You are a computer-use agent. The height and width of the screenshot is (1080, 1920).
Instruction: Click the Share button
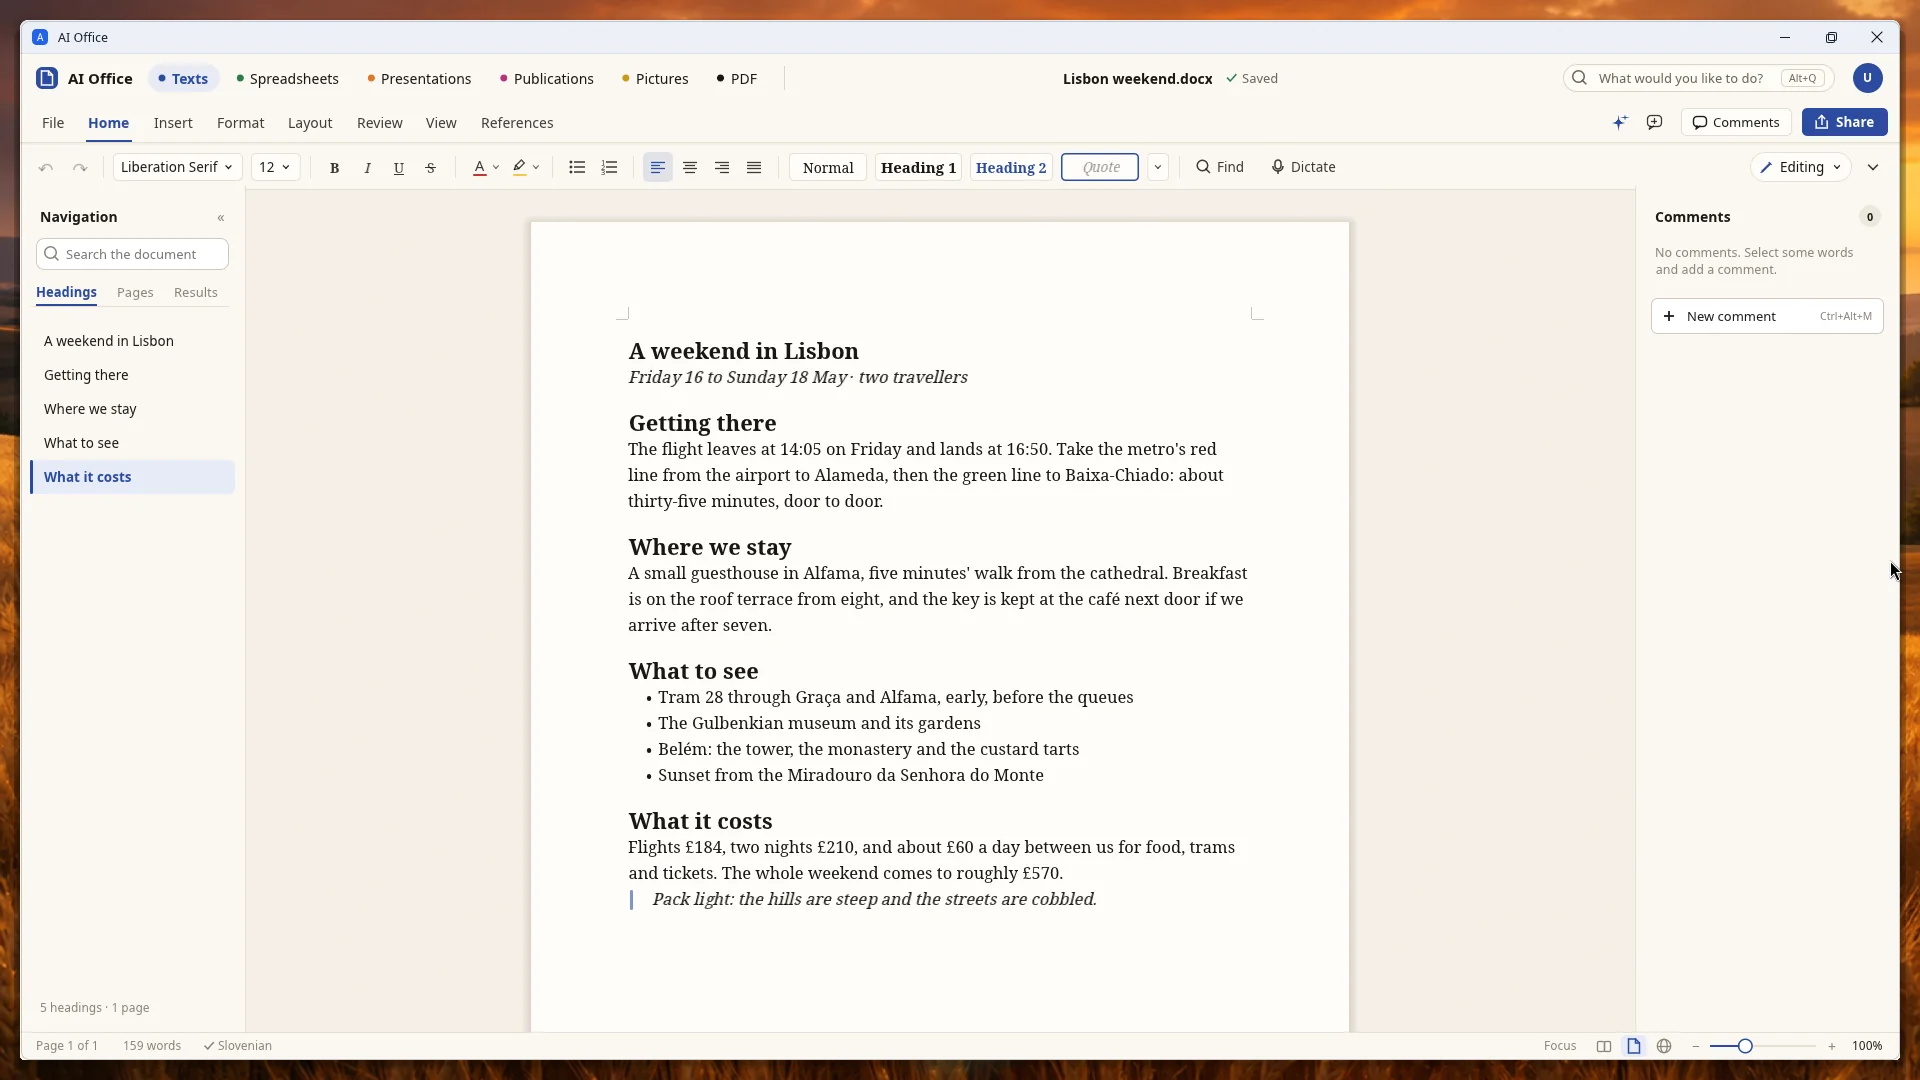[1845, 122]
